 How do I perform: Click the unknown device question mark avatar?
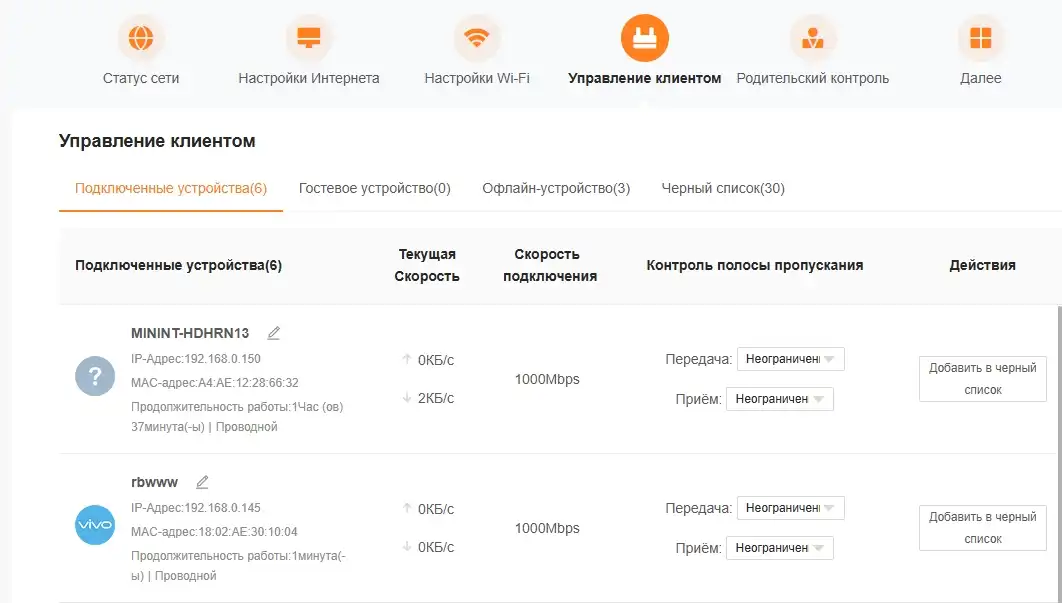[x=94, y=378]
